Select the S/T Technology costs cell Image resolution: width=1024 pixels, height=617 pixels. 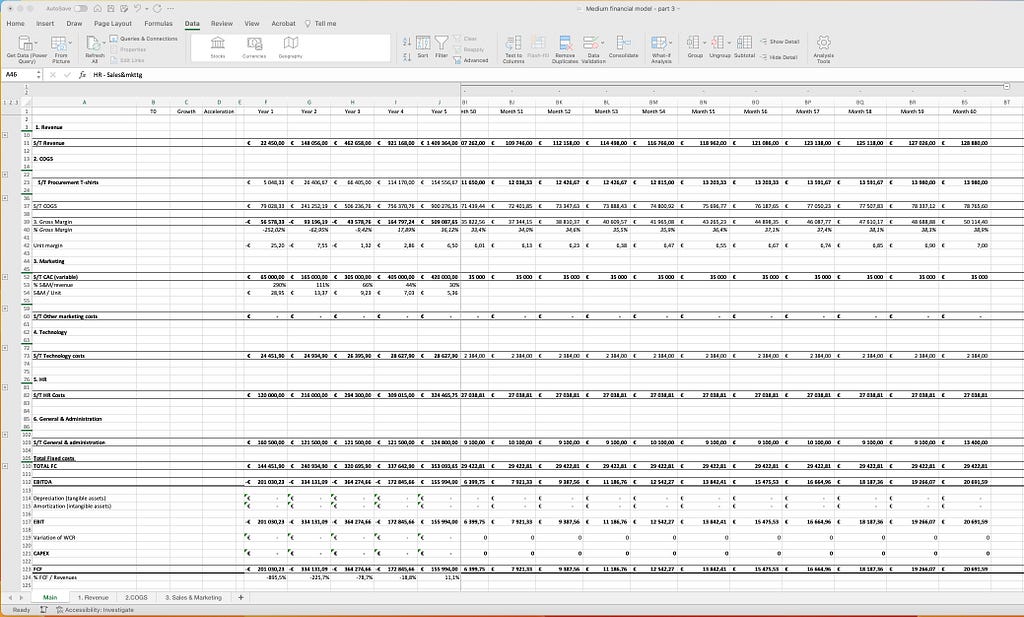click(x=84, y=356)
